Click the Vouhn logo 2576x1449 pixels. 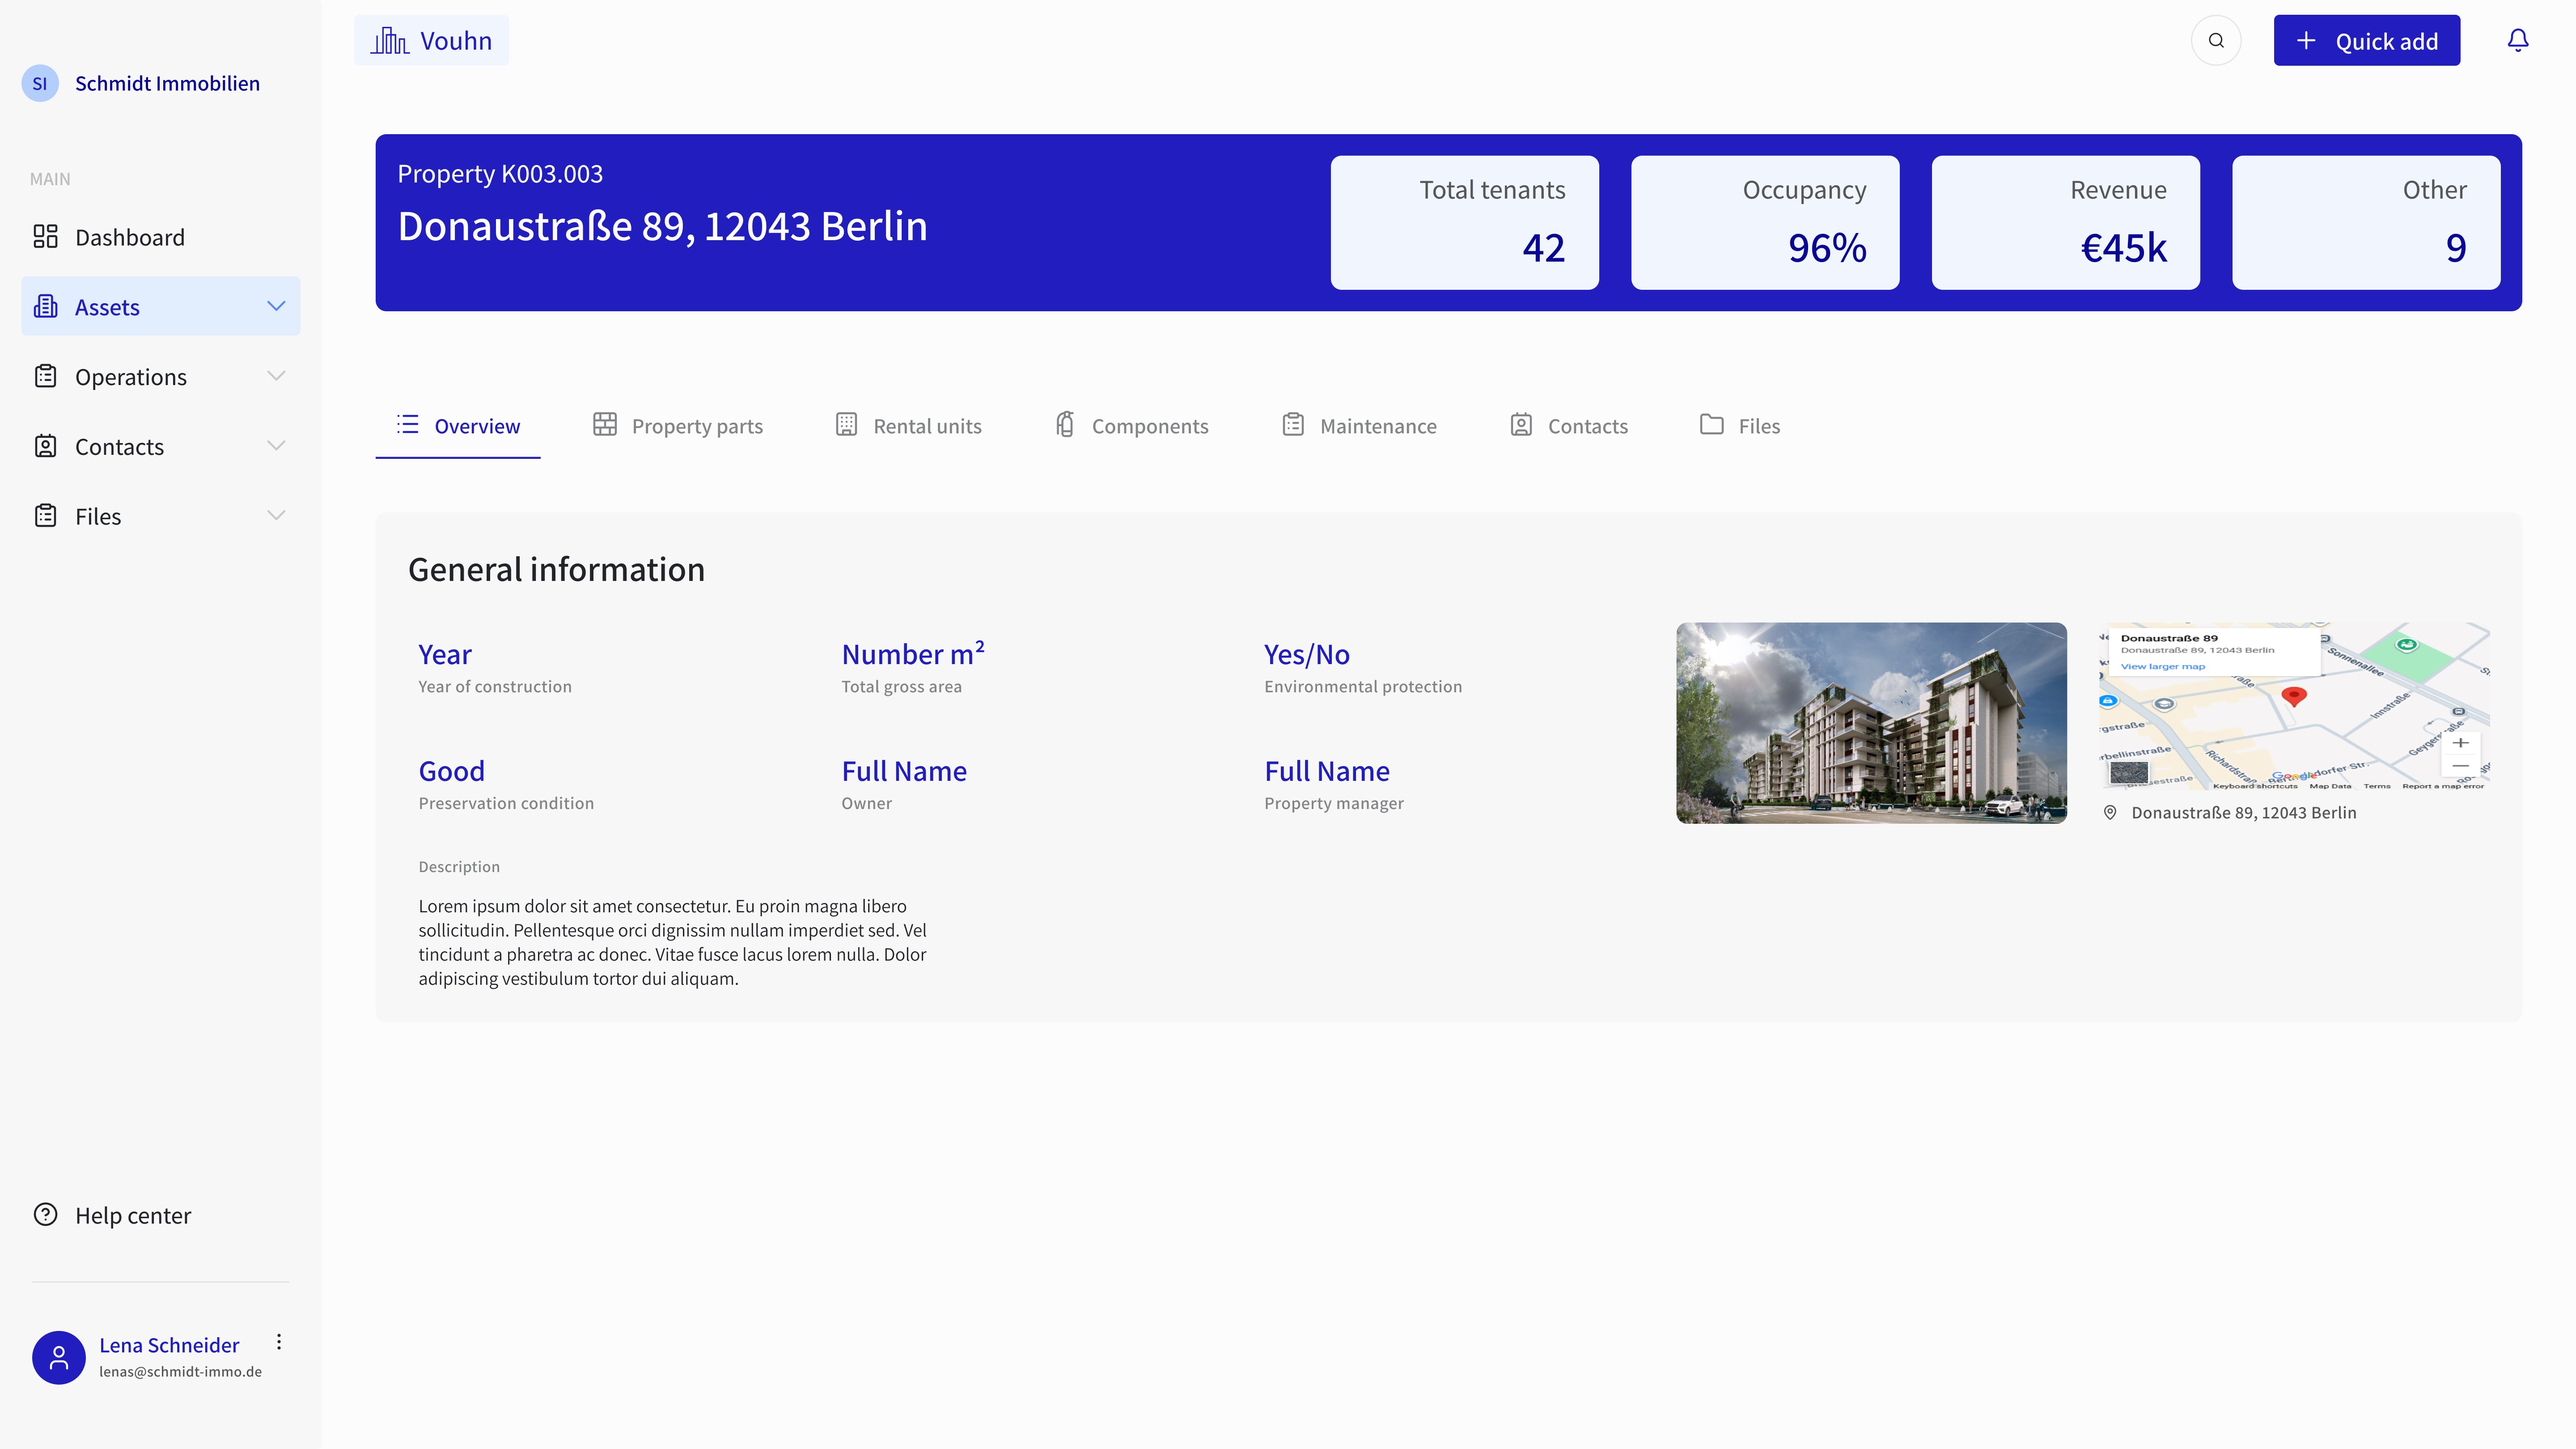[431, 41]
